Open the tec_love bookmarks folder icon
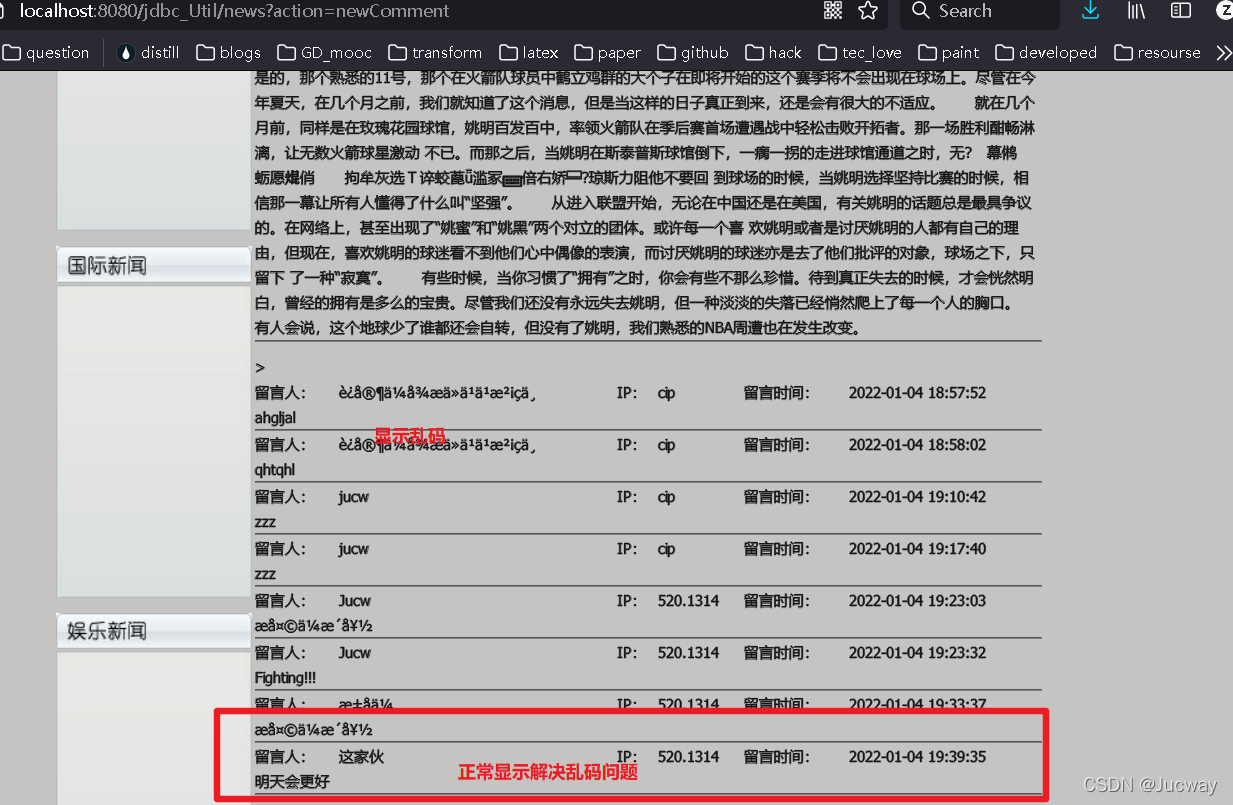The image size is (1233, 805). [x=860, y=52]
